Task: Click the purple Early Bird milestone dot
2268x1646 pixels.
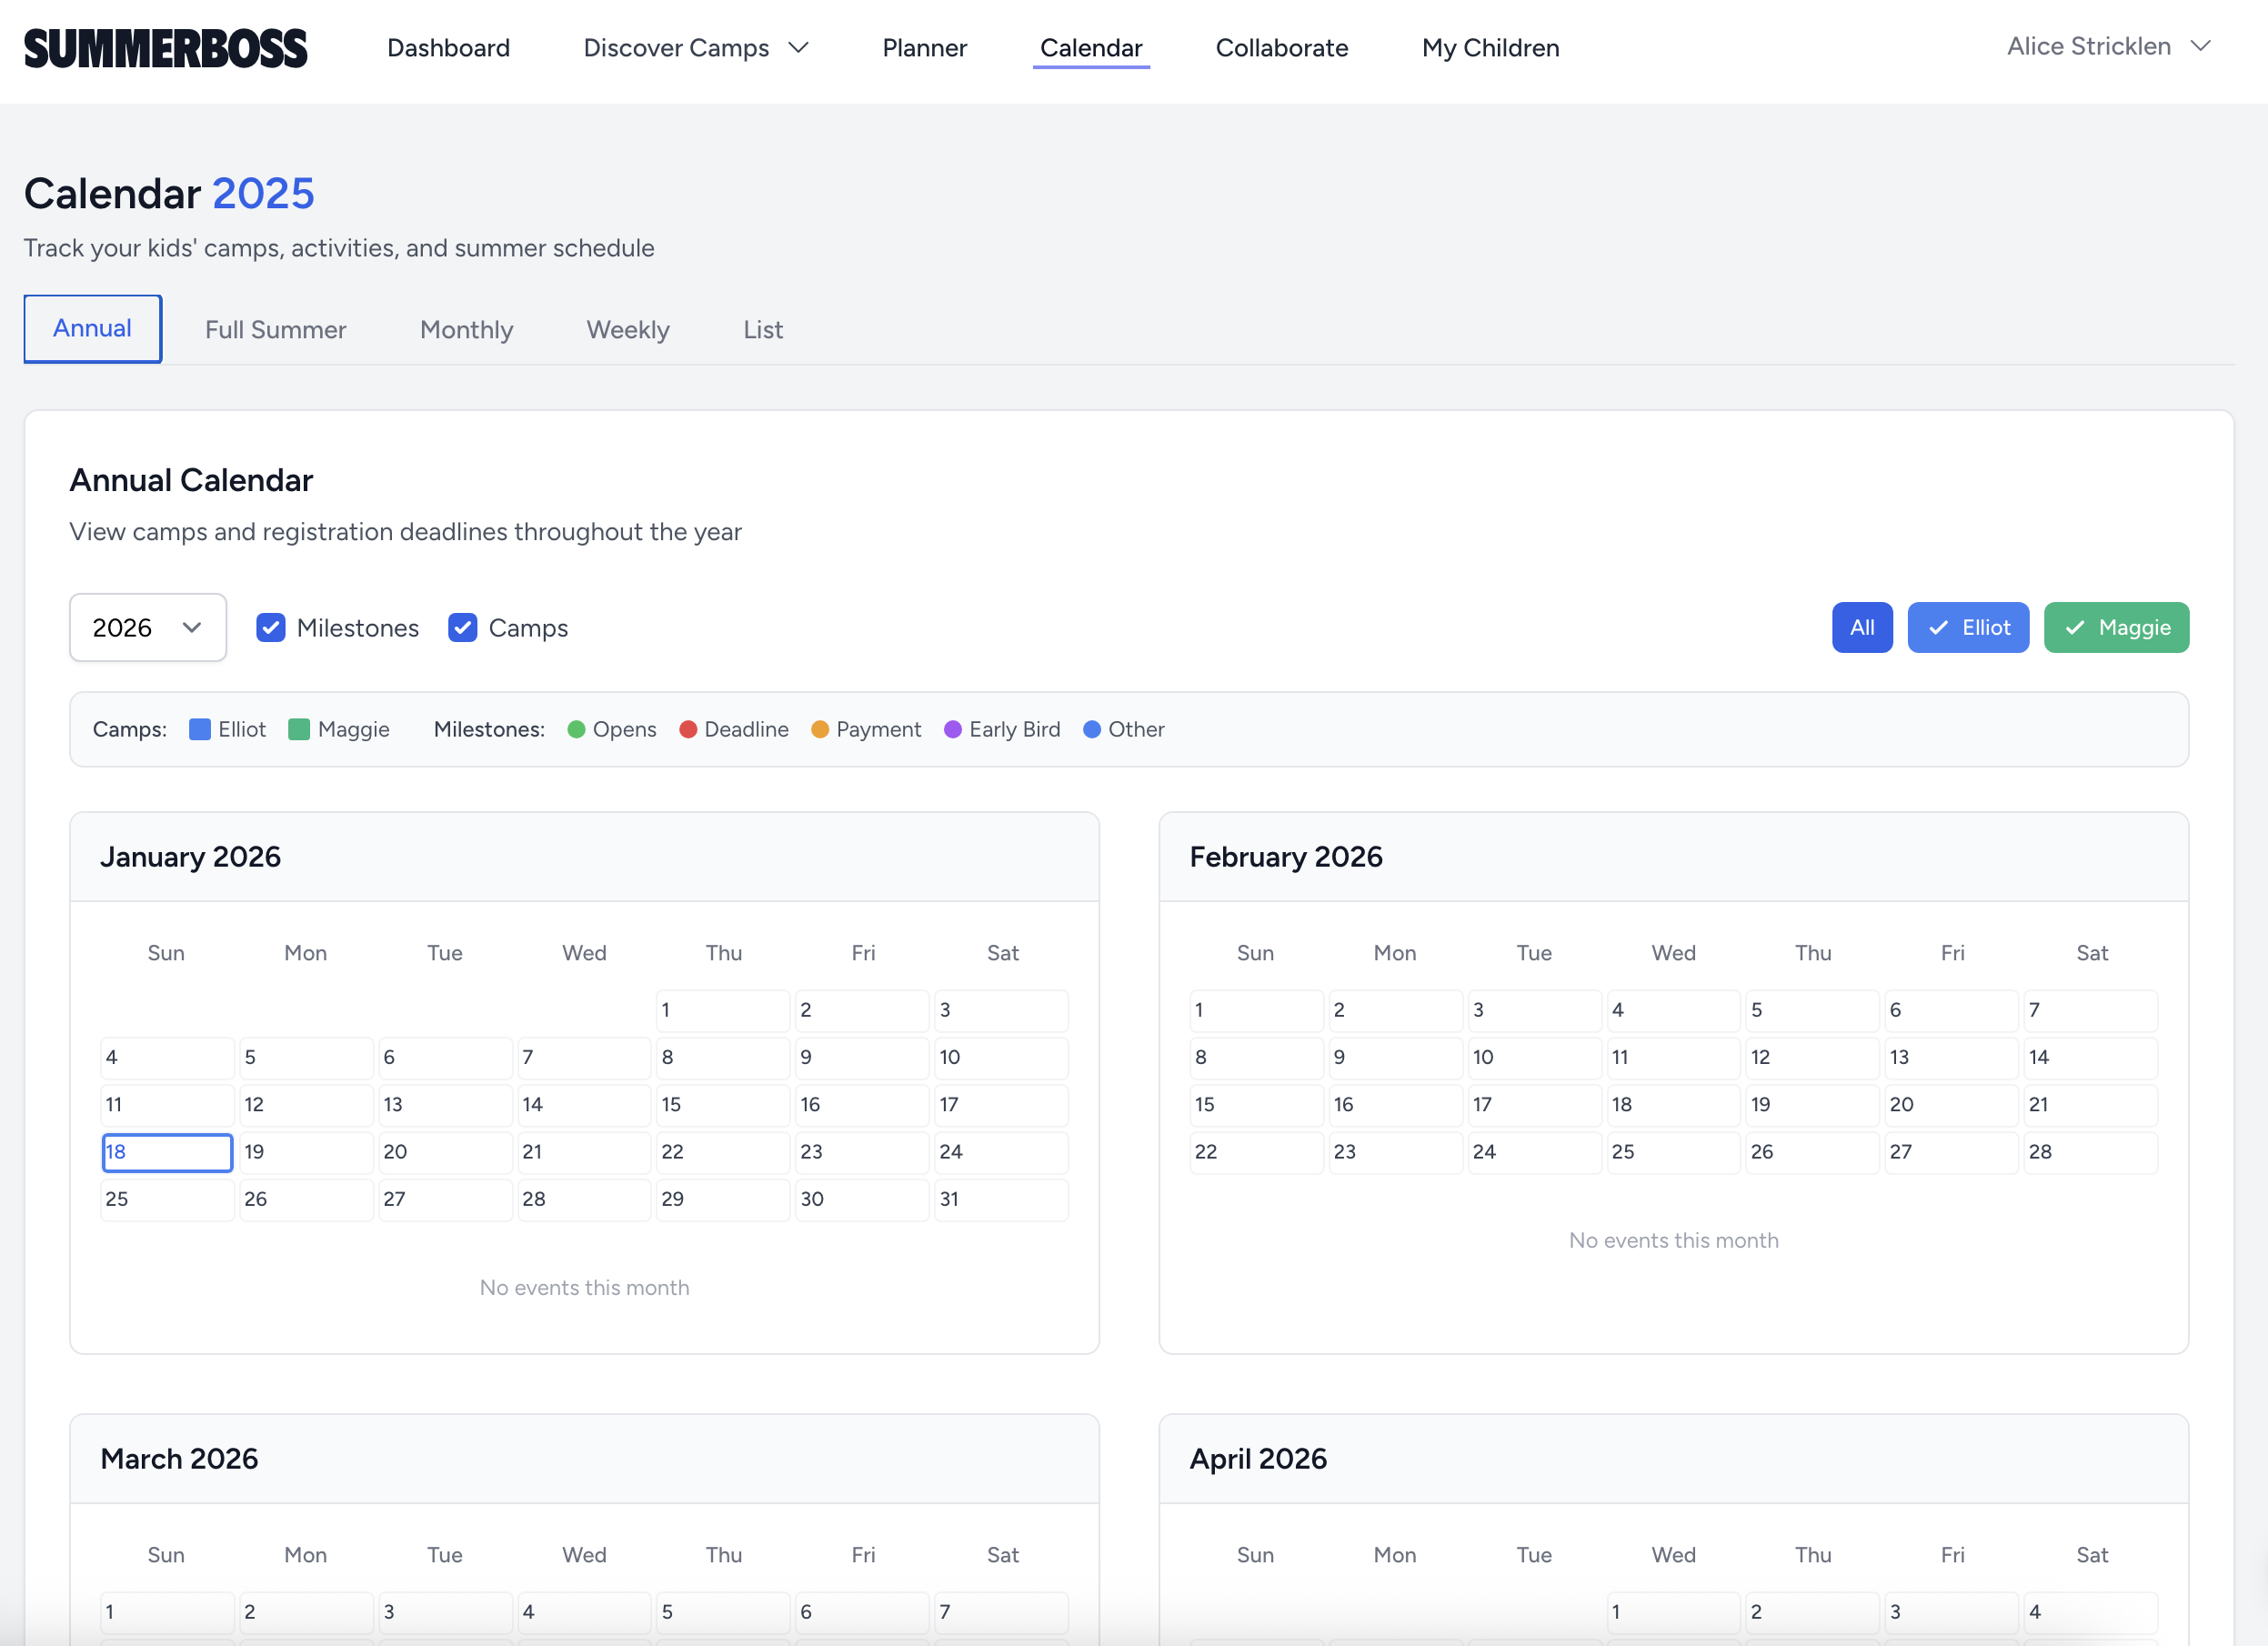Action: tap(953, 729)
